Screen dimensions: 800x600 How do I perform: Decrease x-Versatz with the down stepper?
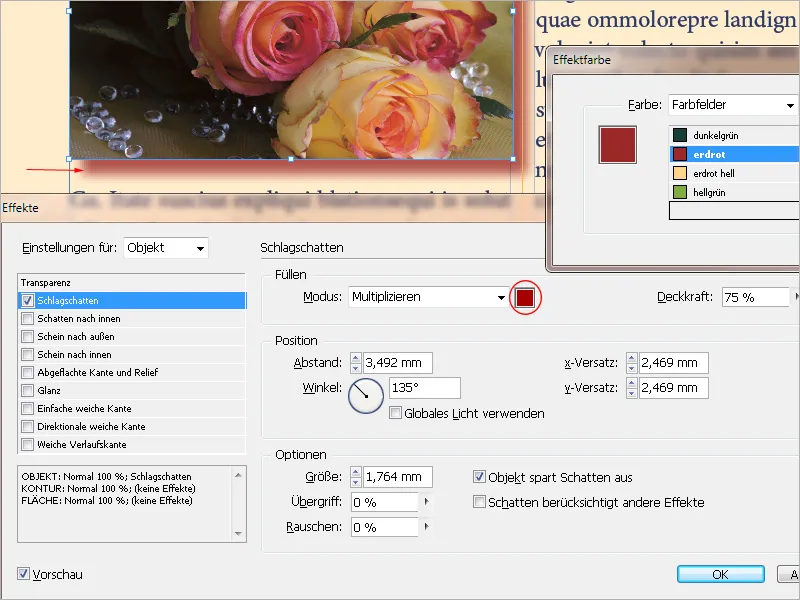[632, 368]
